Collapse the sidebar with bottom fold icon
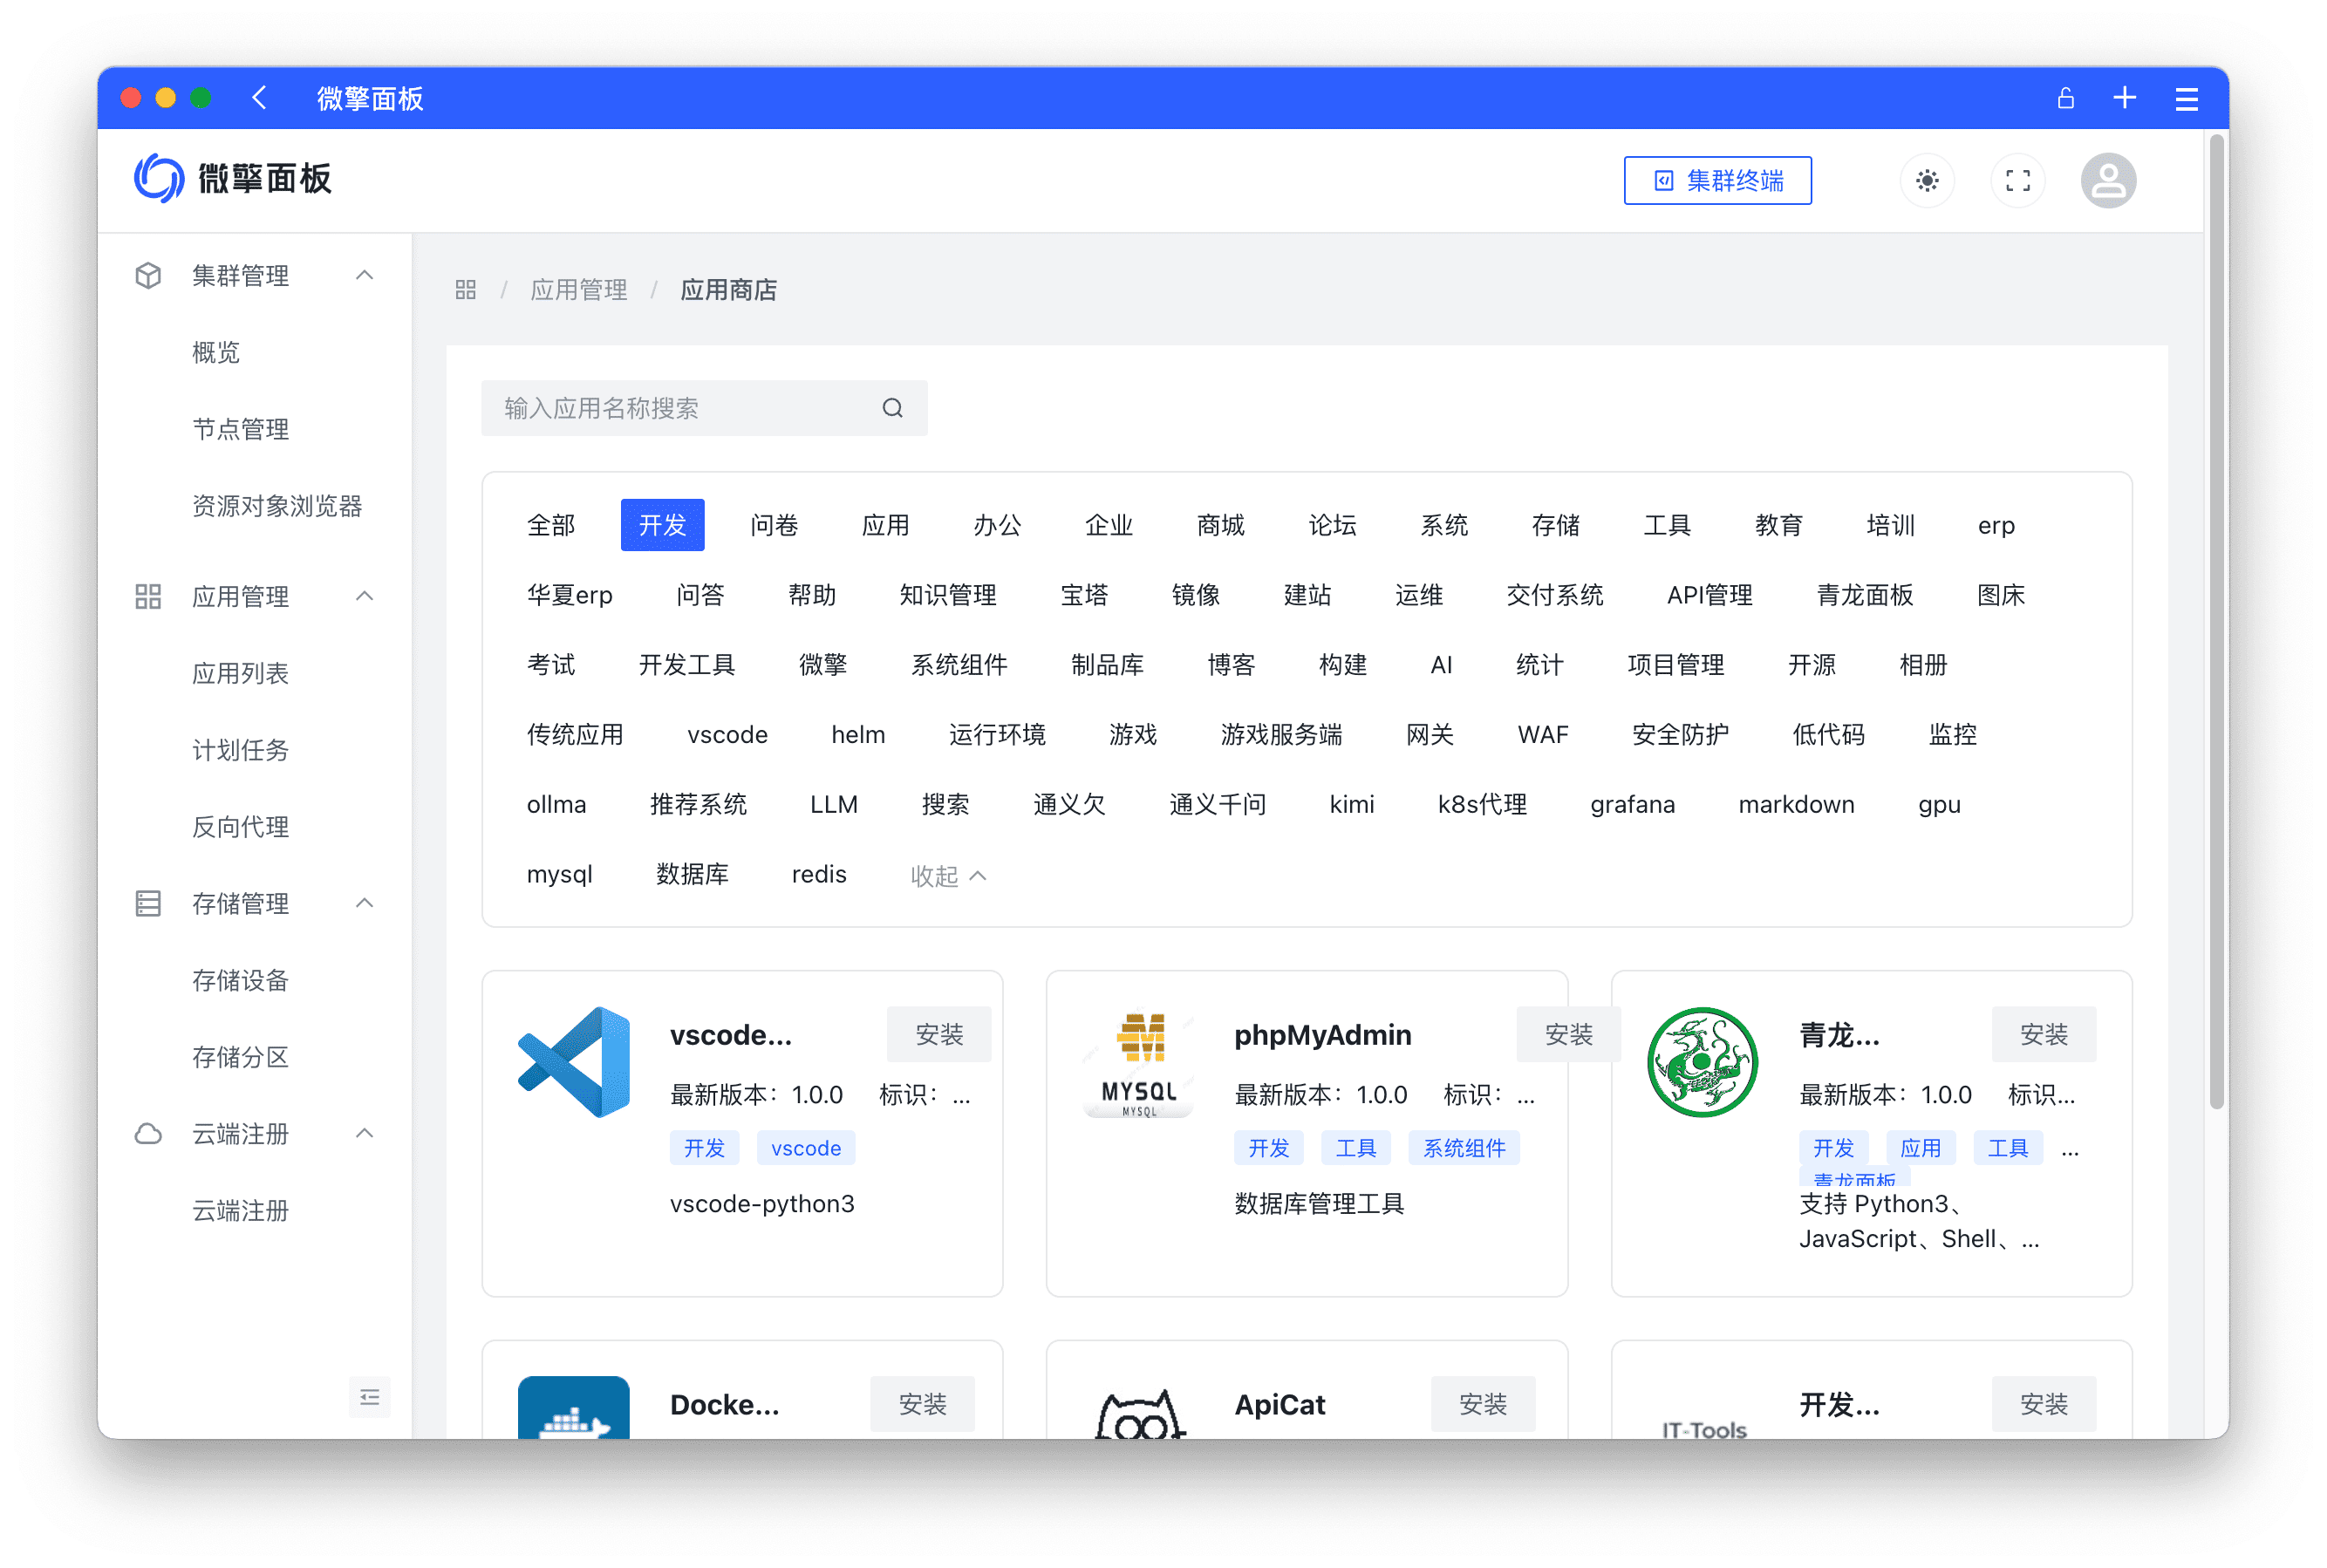 click(x=369, y=1397)
